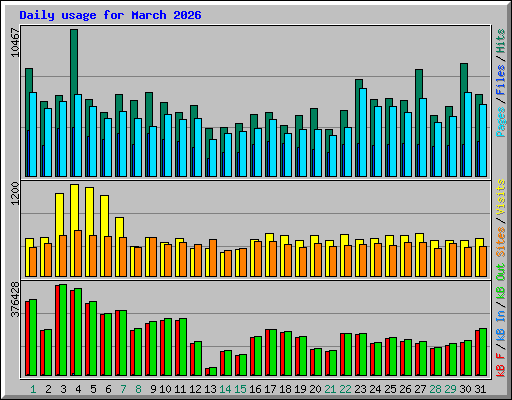Screen dimensions: 512x400
Task: Select day 18 on the x-axis
Action: [x=285, y=389]
